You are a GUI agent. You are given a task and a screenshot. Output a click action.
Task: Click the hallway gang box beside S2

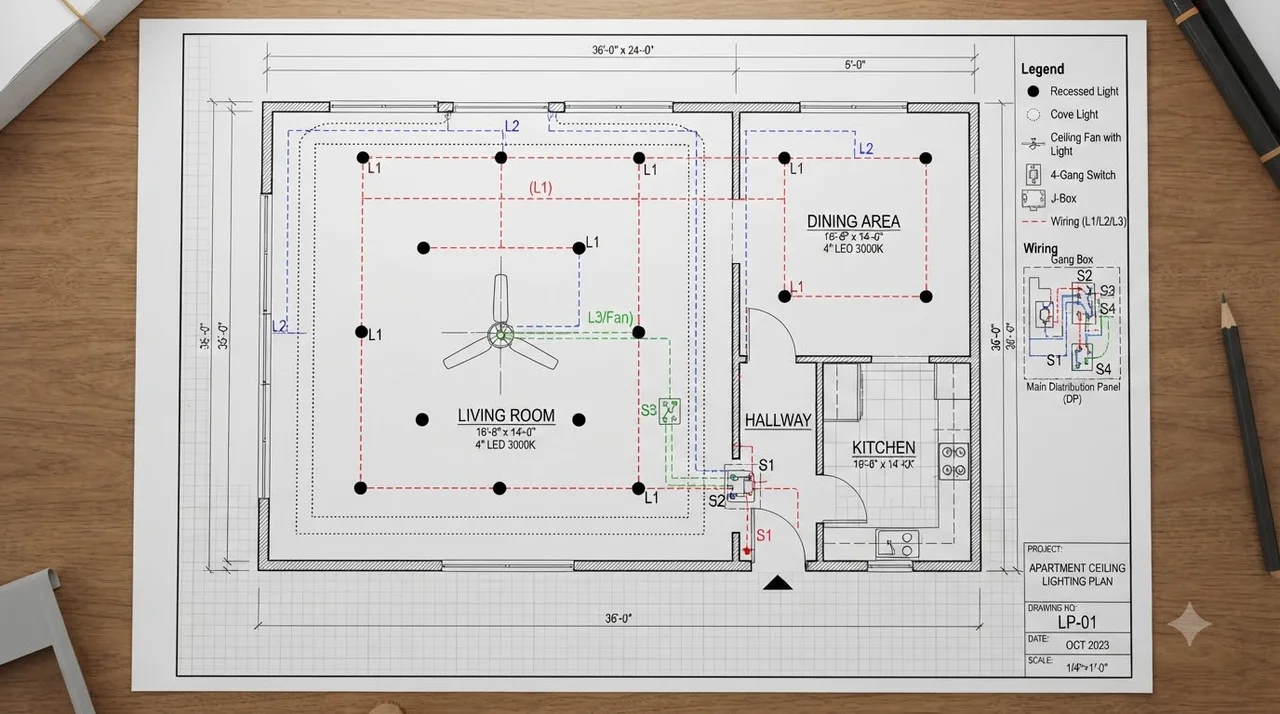click(740, 484)
